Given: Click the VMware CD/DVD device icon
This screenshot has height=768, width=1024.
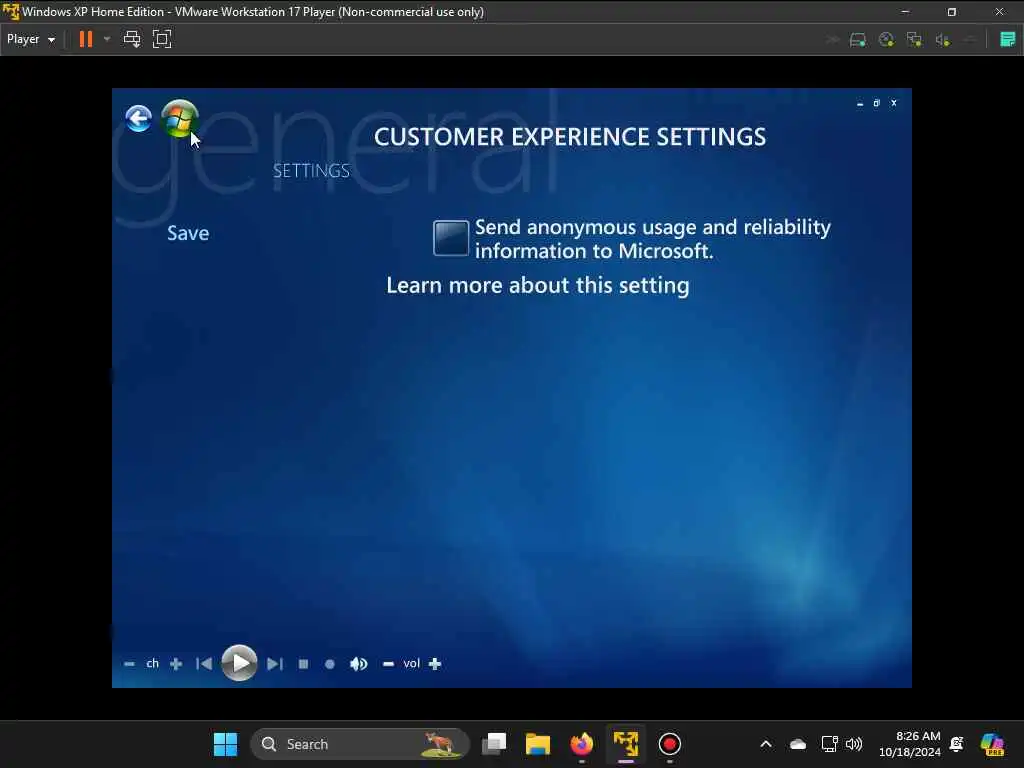Looking at the screenshot, I should pyautogui.click(x=886, y=40).
